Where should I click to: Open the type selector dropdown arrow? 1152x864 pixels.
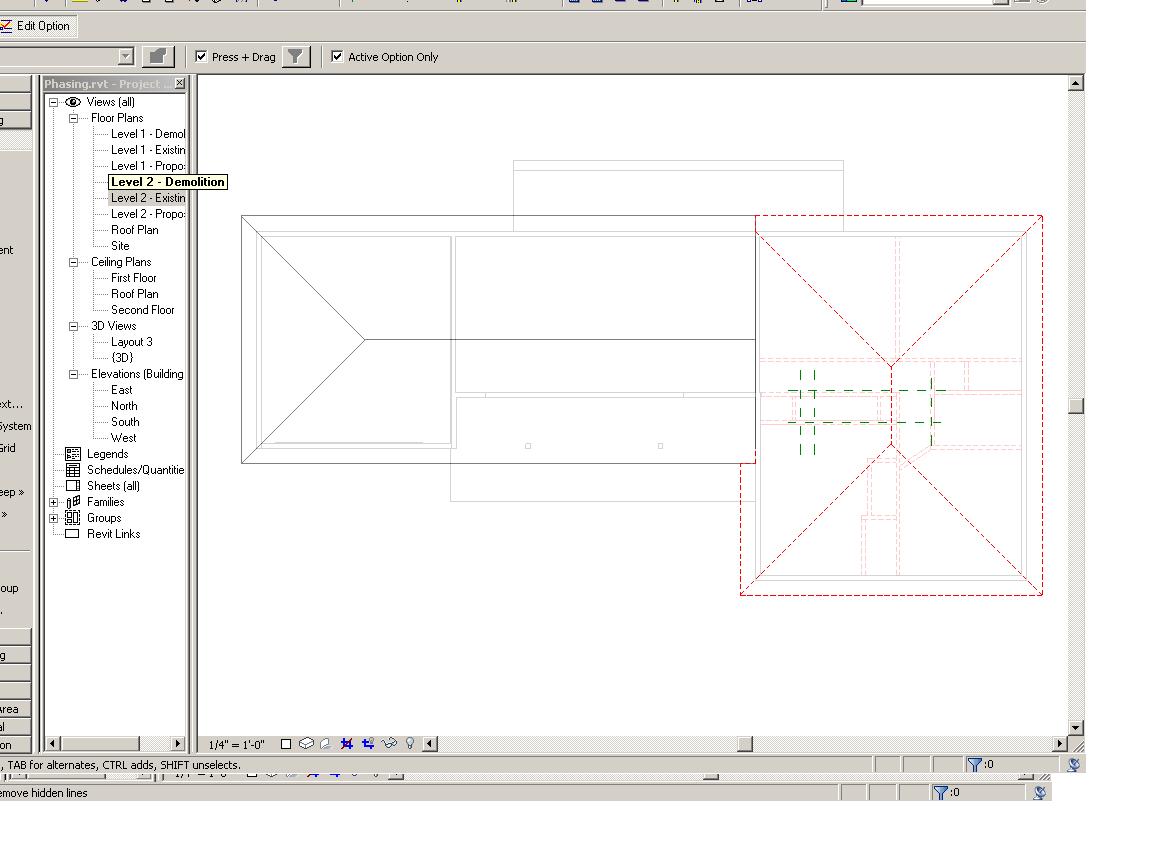[x=125, y=57]
